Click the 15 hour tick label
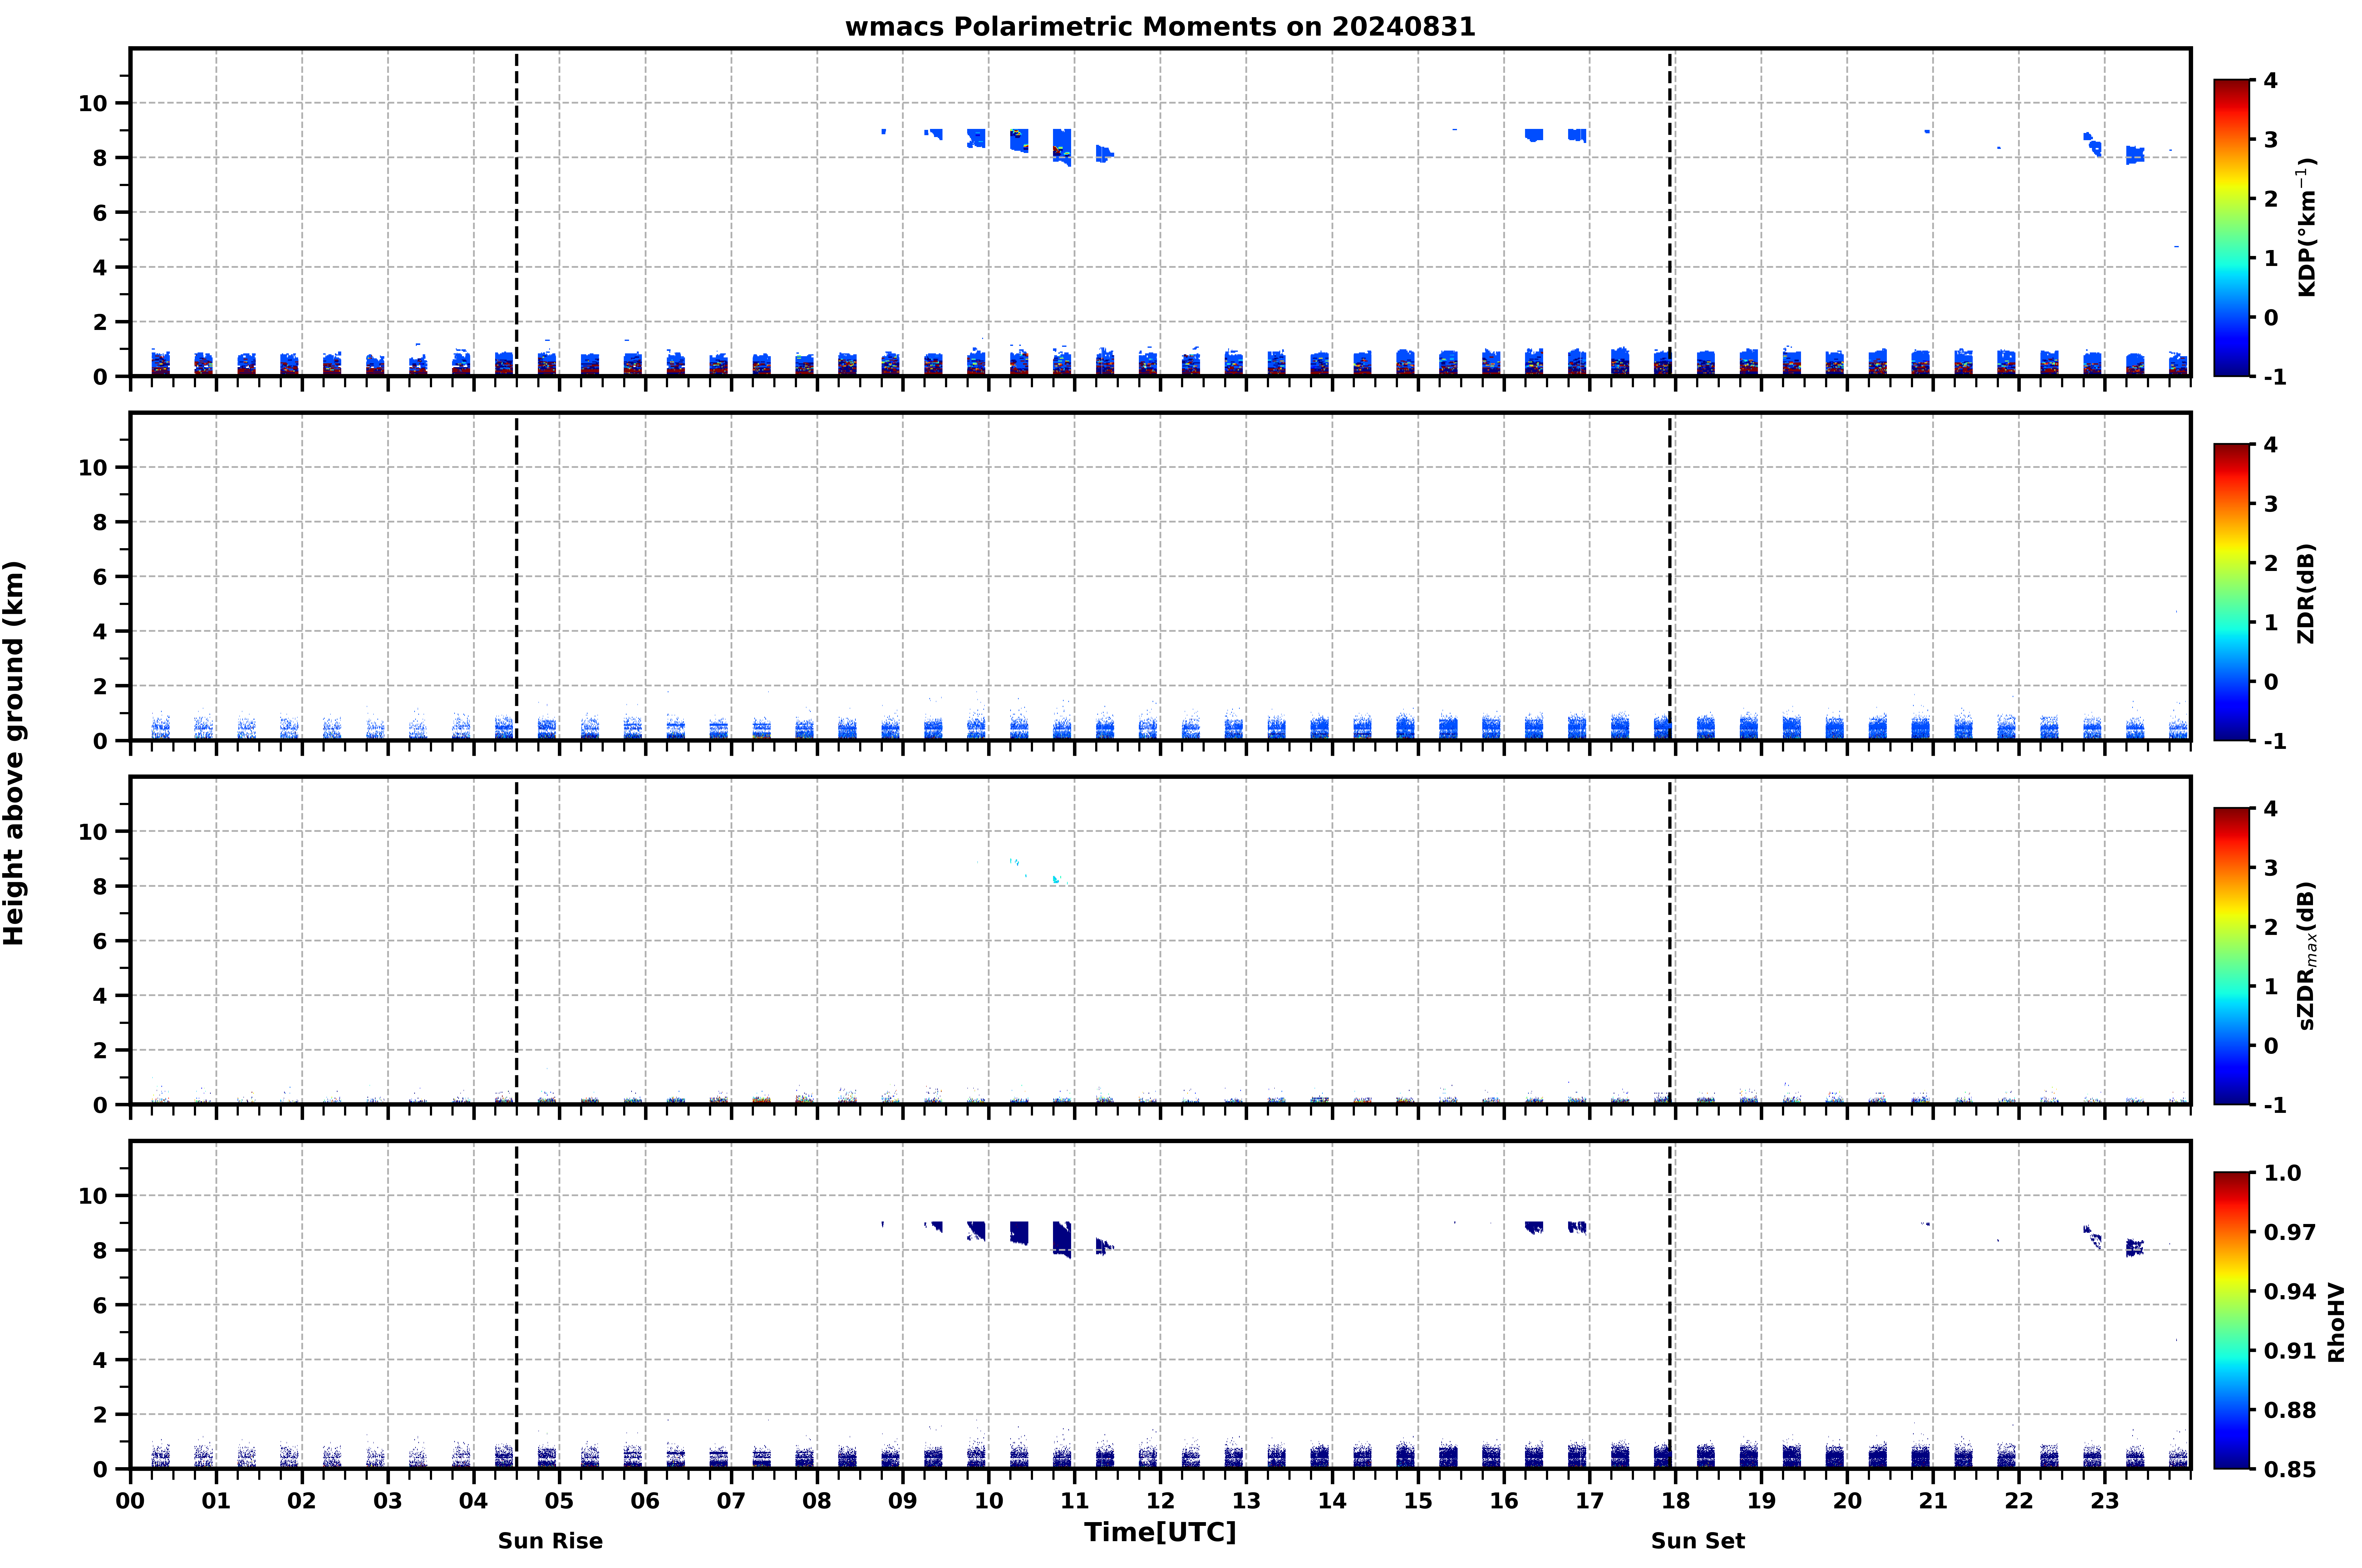 pos(1418,1501)
